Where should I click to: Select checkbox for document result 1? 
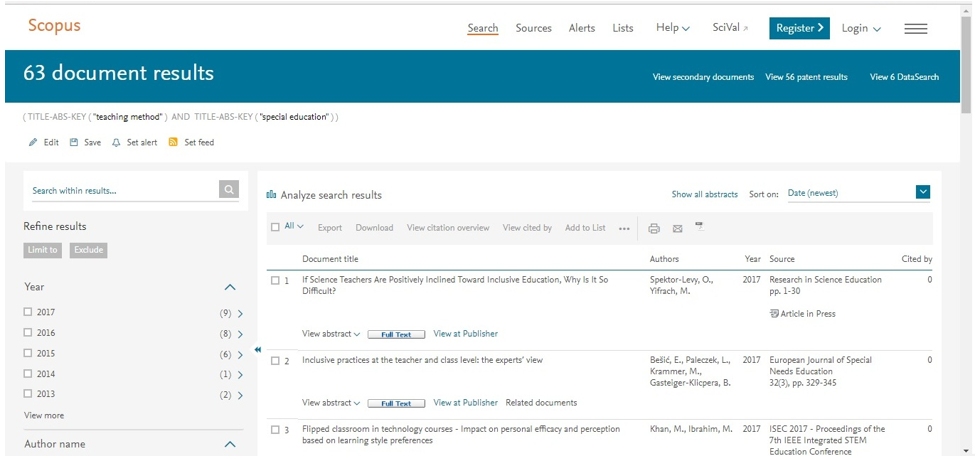276,281
